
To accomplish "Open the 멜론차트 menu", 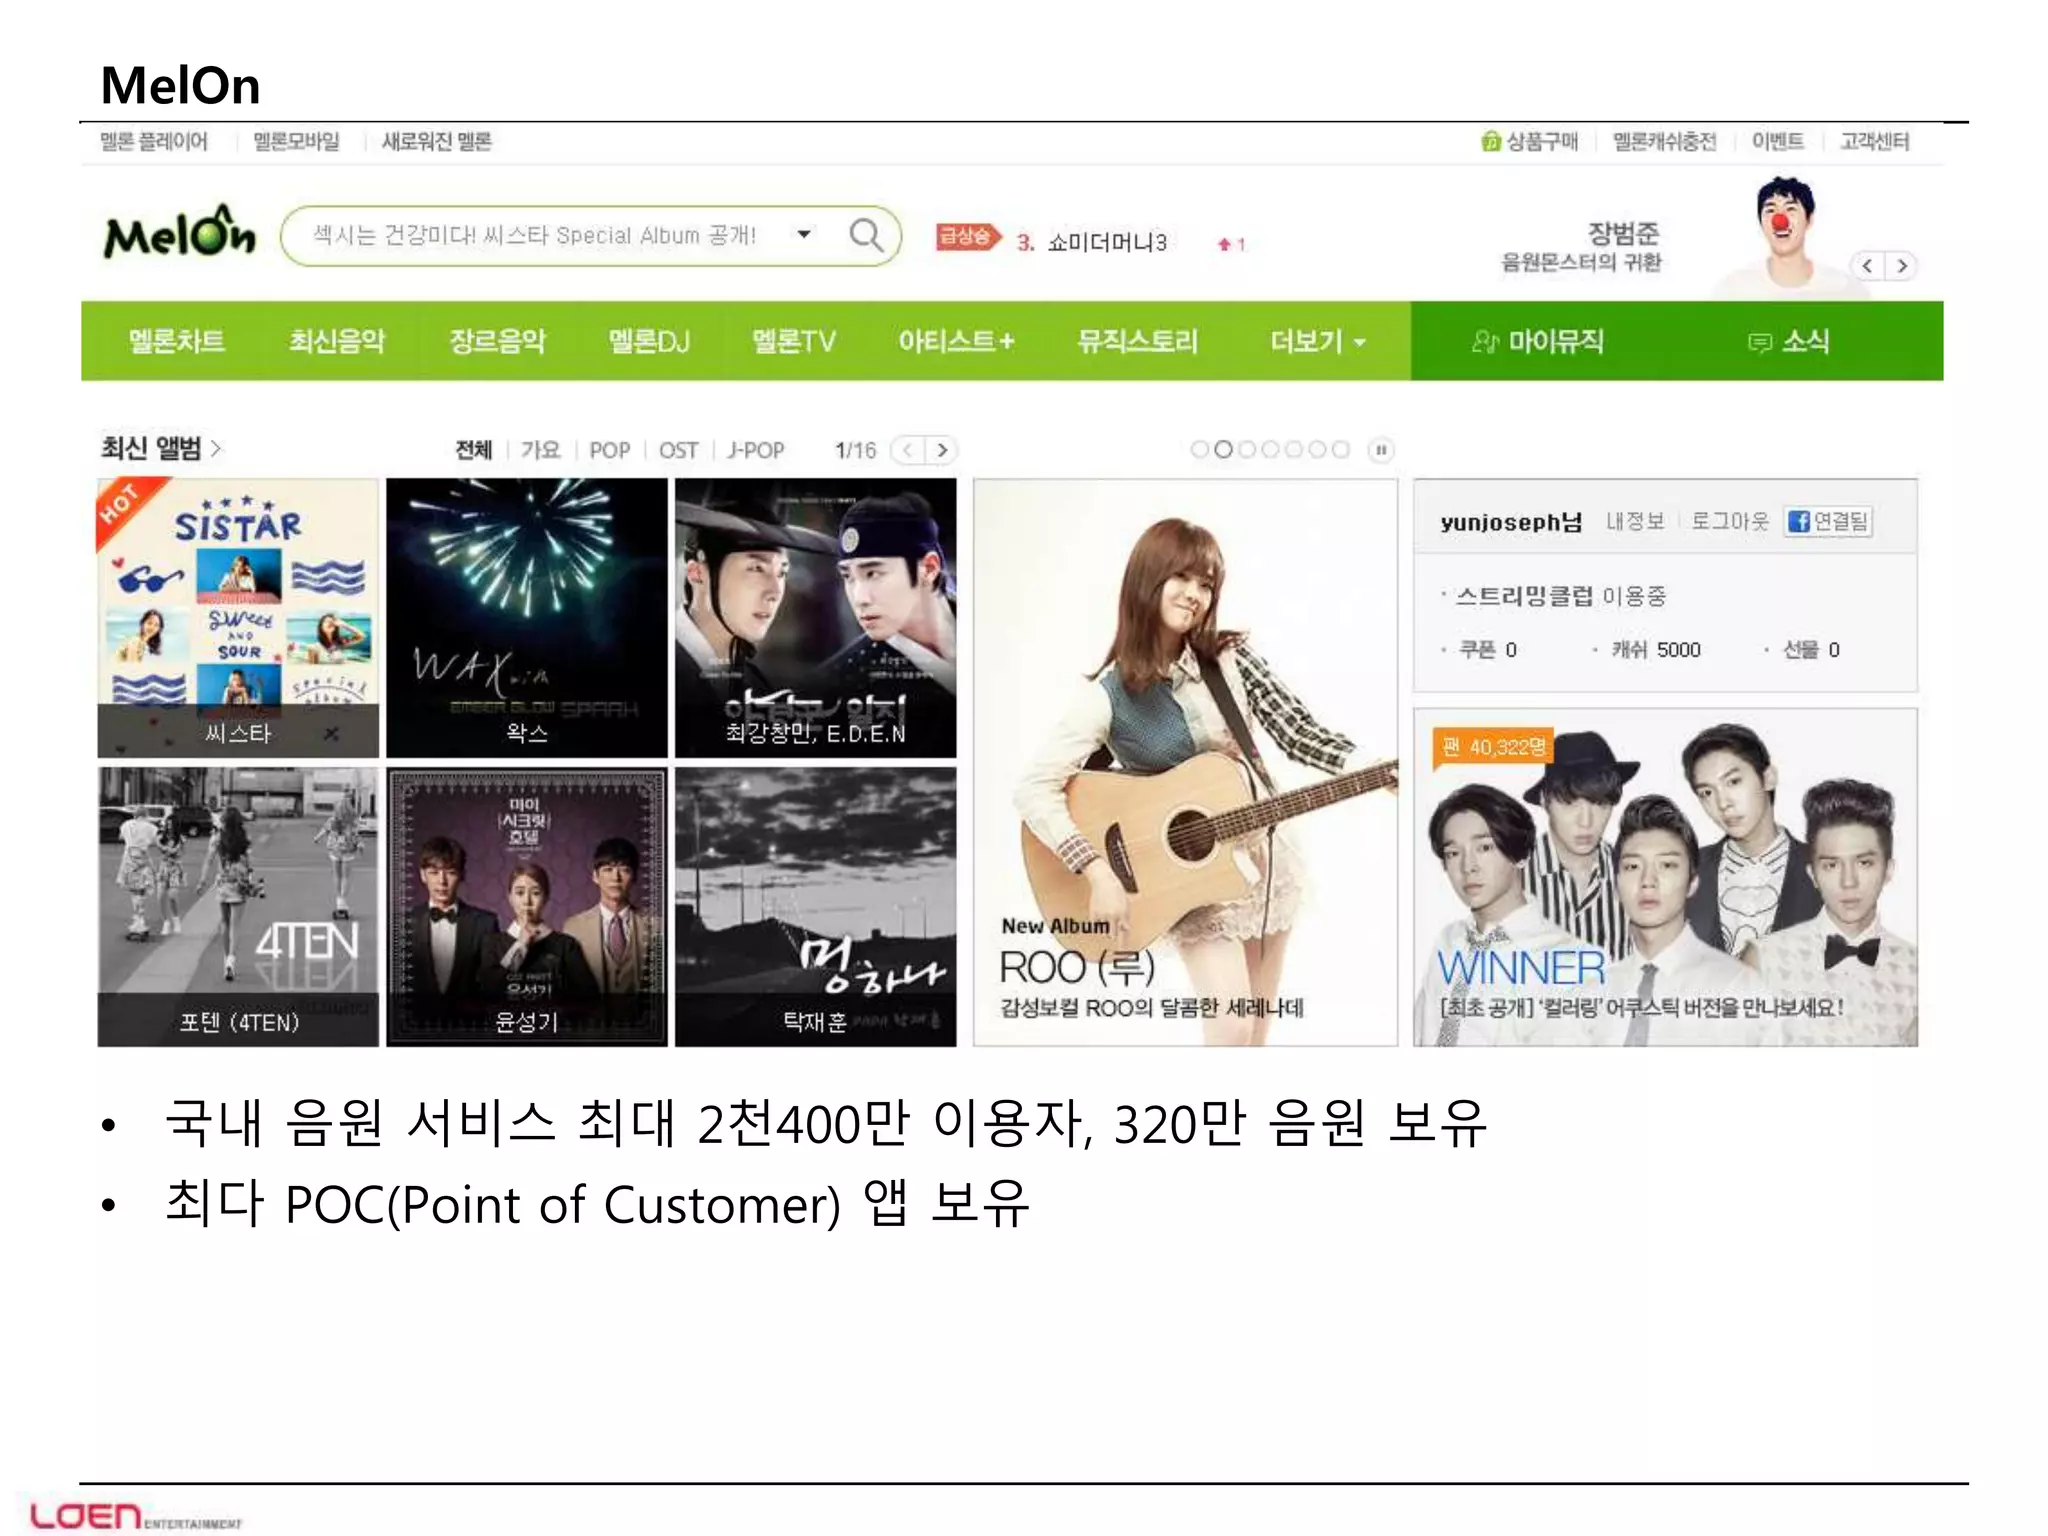I will (177, 342).
